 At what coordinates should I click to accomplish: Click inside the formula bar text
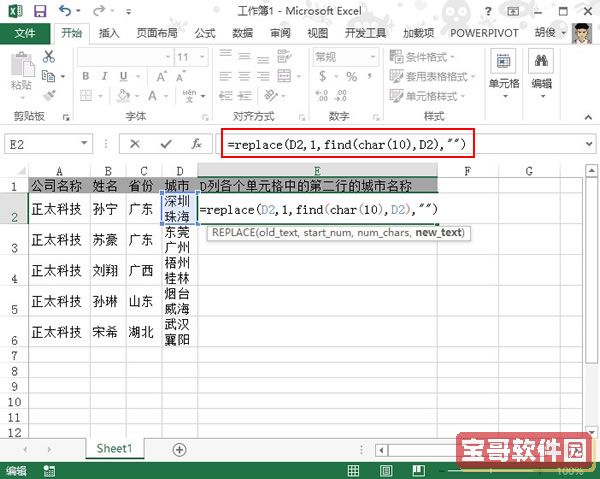(x=346, y=145)
